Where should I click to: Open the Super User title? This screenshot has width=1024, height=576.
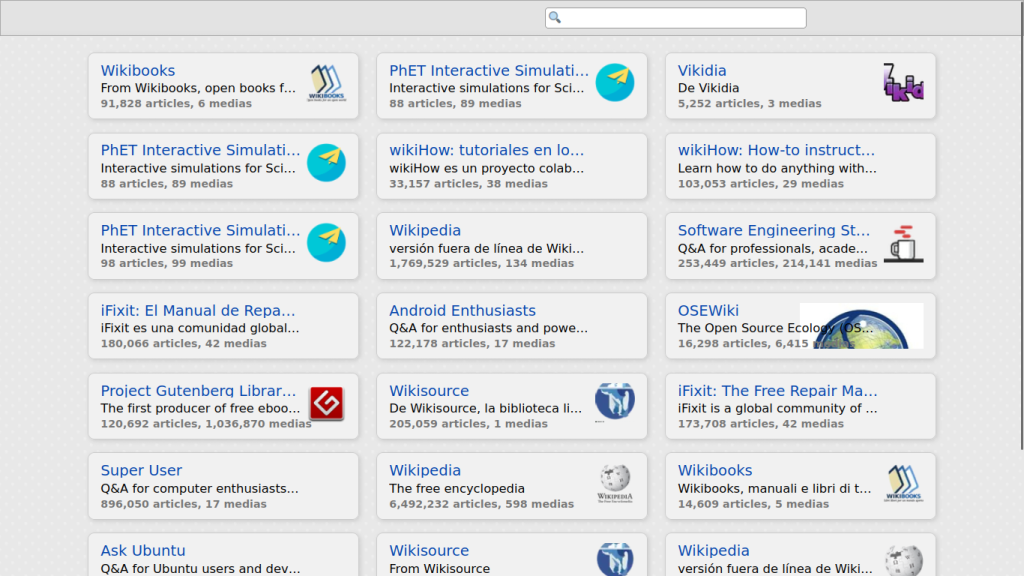(141, 470)
